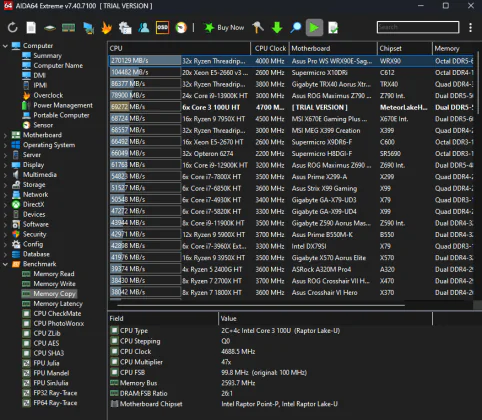Expand the Multimedia tree node
Viewport: 482px width, 420px height.
click(5, 175)
